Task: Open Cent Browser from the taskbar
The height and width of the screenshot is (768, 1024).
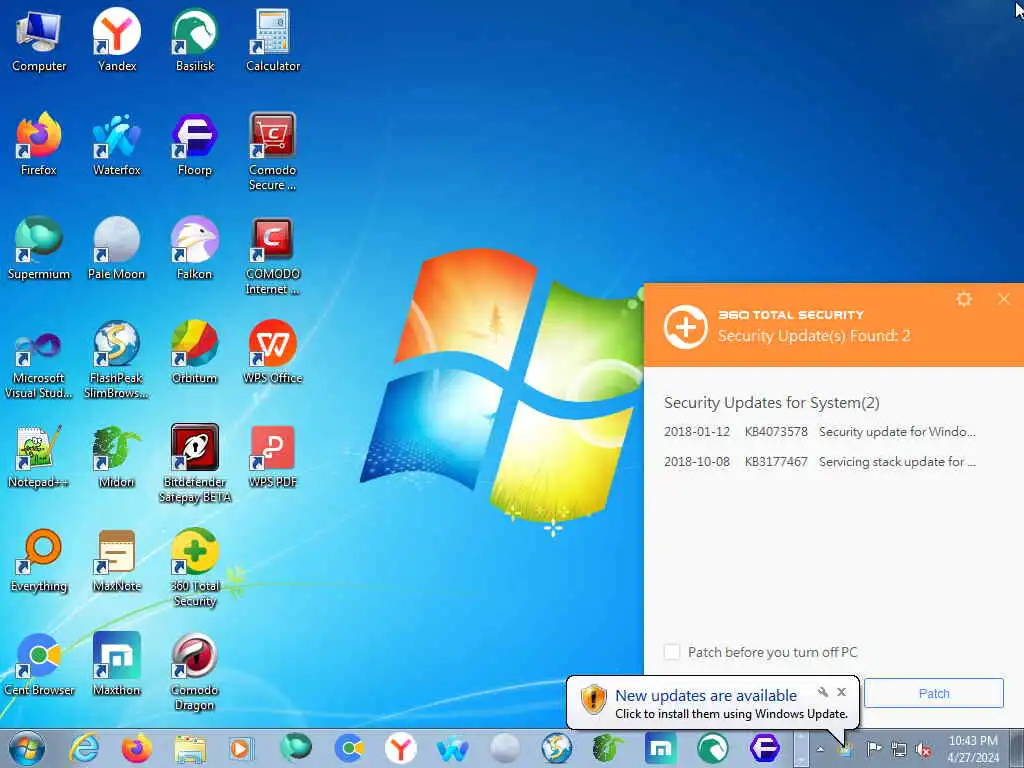Action: (349, 748)
